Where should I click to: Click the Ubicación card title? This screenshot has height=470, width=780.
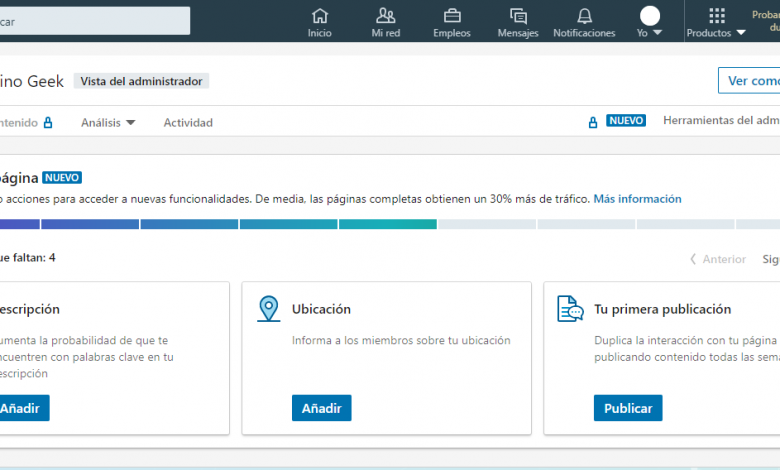point(321,309)
